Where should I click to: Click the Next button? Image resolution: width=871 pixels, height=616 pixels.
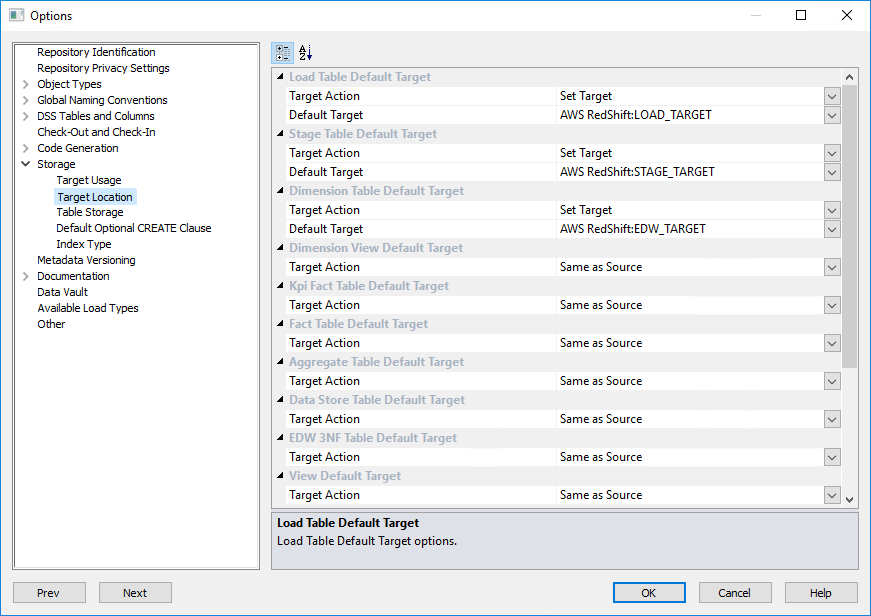pos(135,593)
